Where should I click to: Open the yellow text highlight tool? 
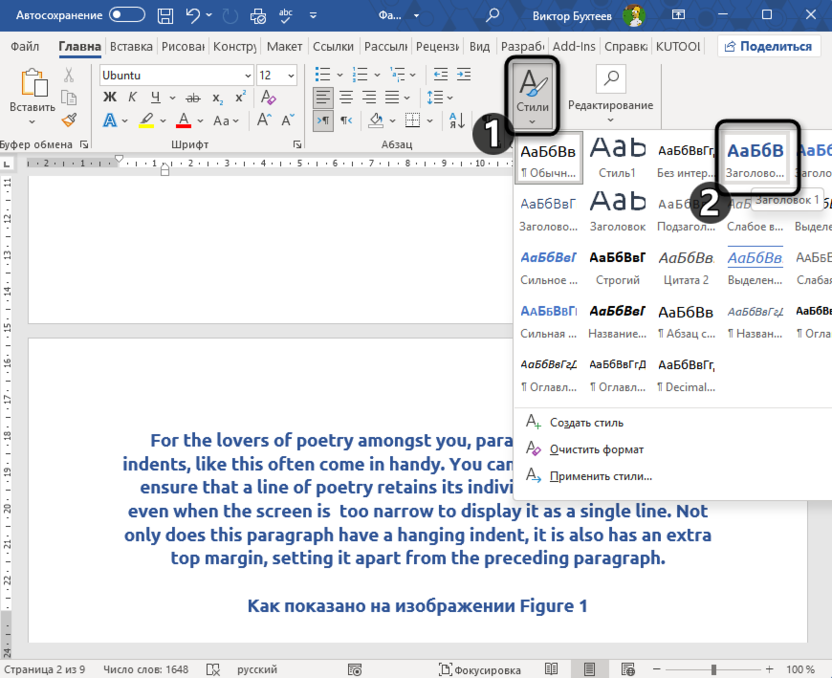[x=147, y=119]
